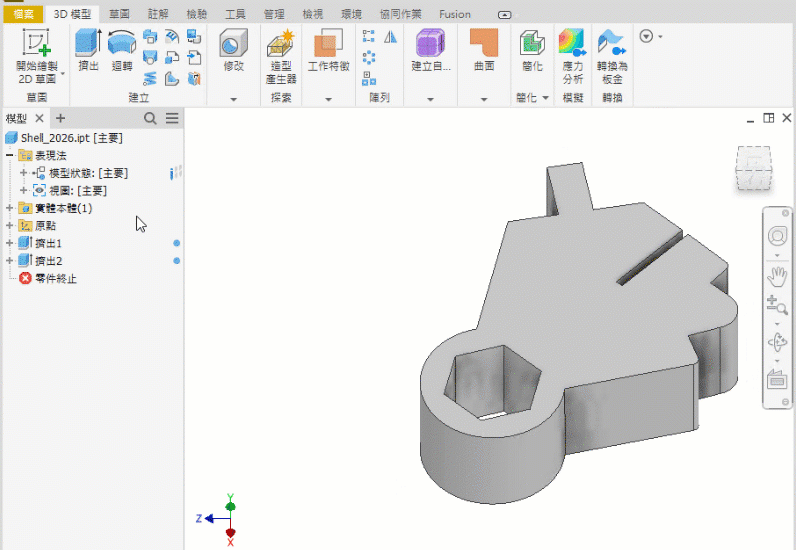
Task: Switch to the 工具 ribbon tab
Action: coord(235,14)
